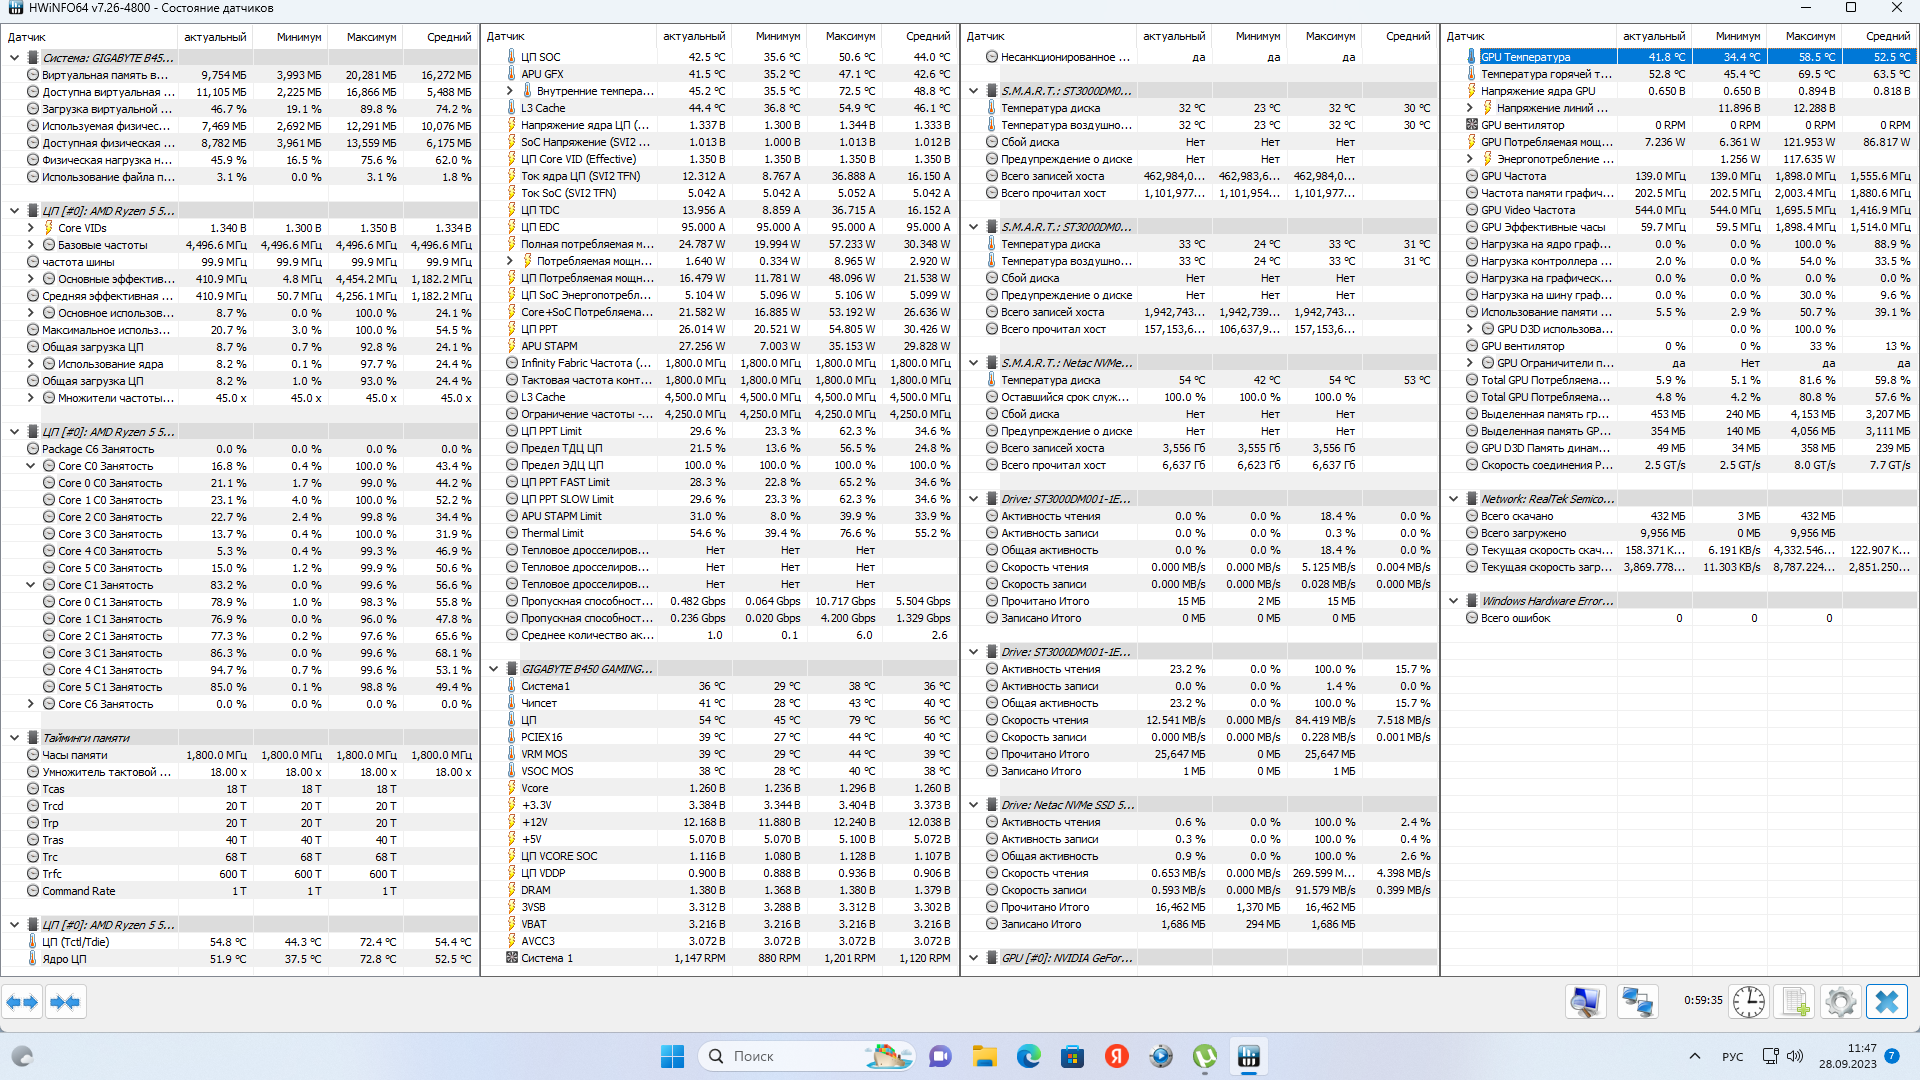Select the GPU Температура row
1920x1080 pixels.
(1679, 57)
